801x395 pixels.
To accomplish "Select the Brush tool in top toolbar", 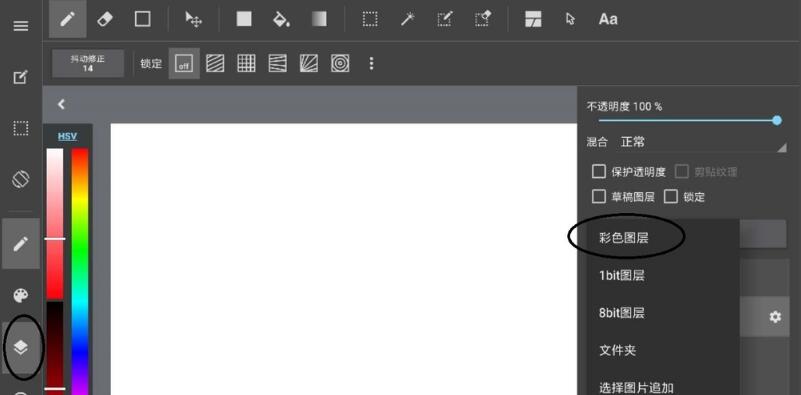I will 67,19.
